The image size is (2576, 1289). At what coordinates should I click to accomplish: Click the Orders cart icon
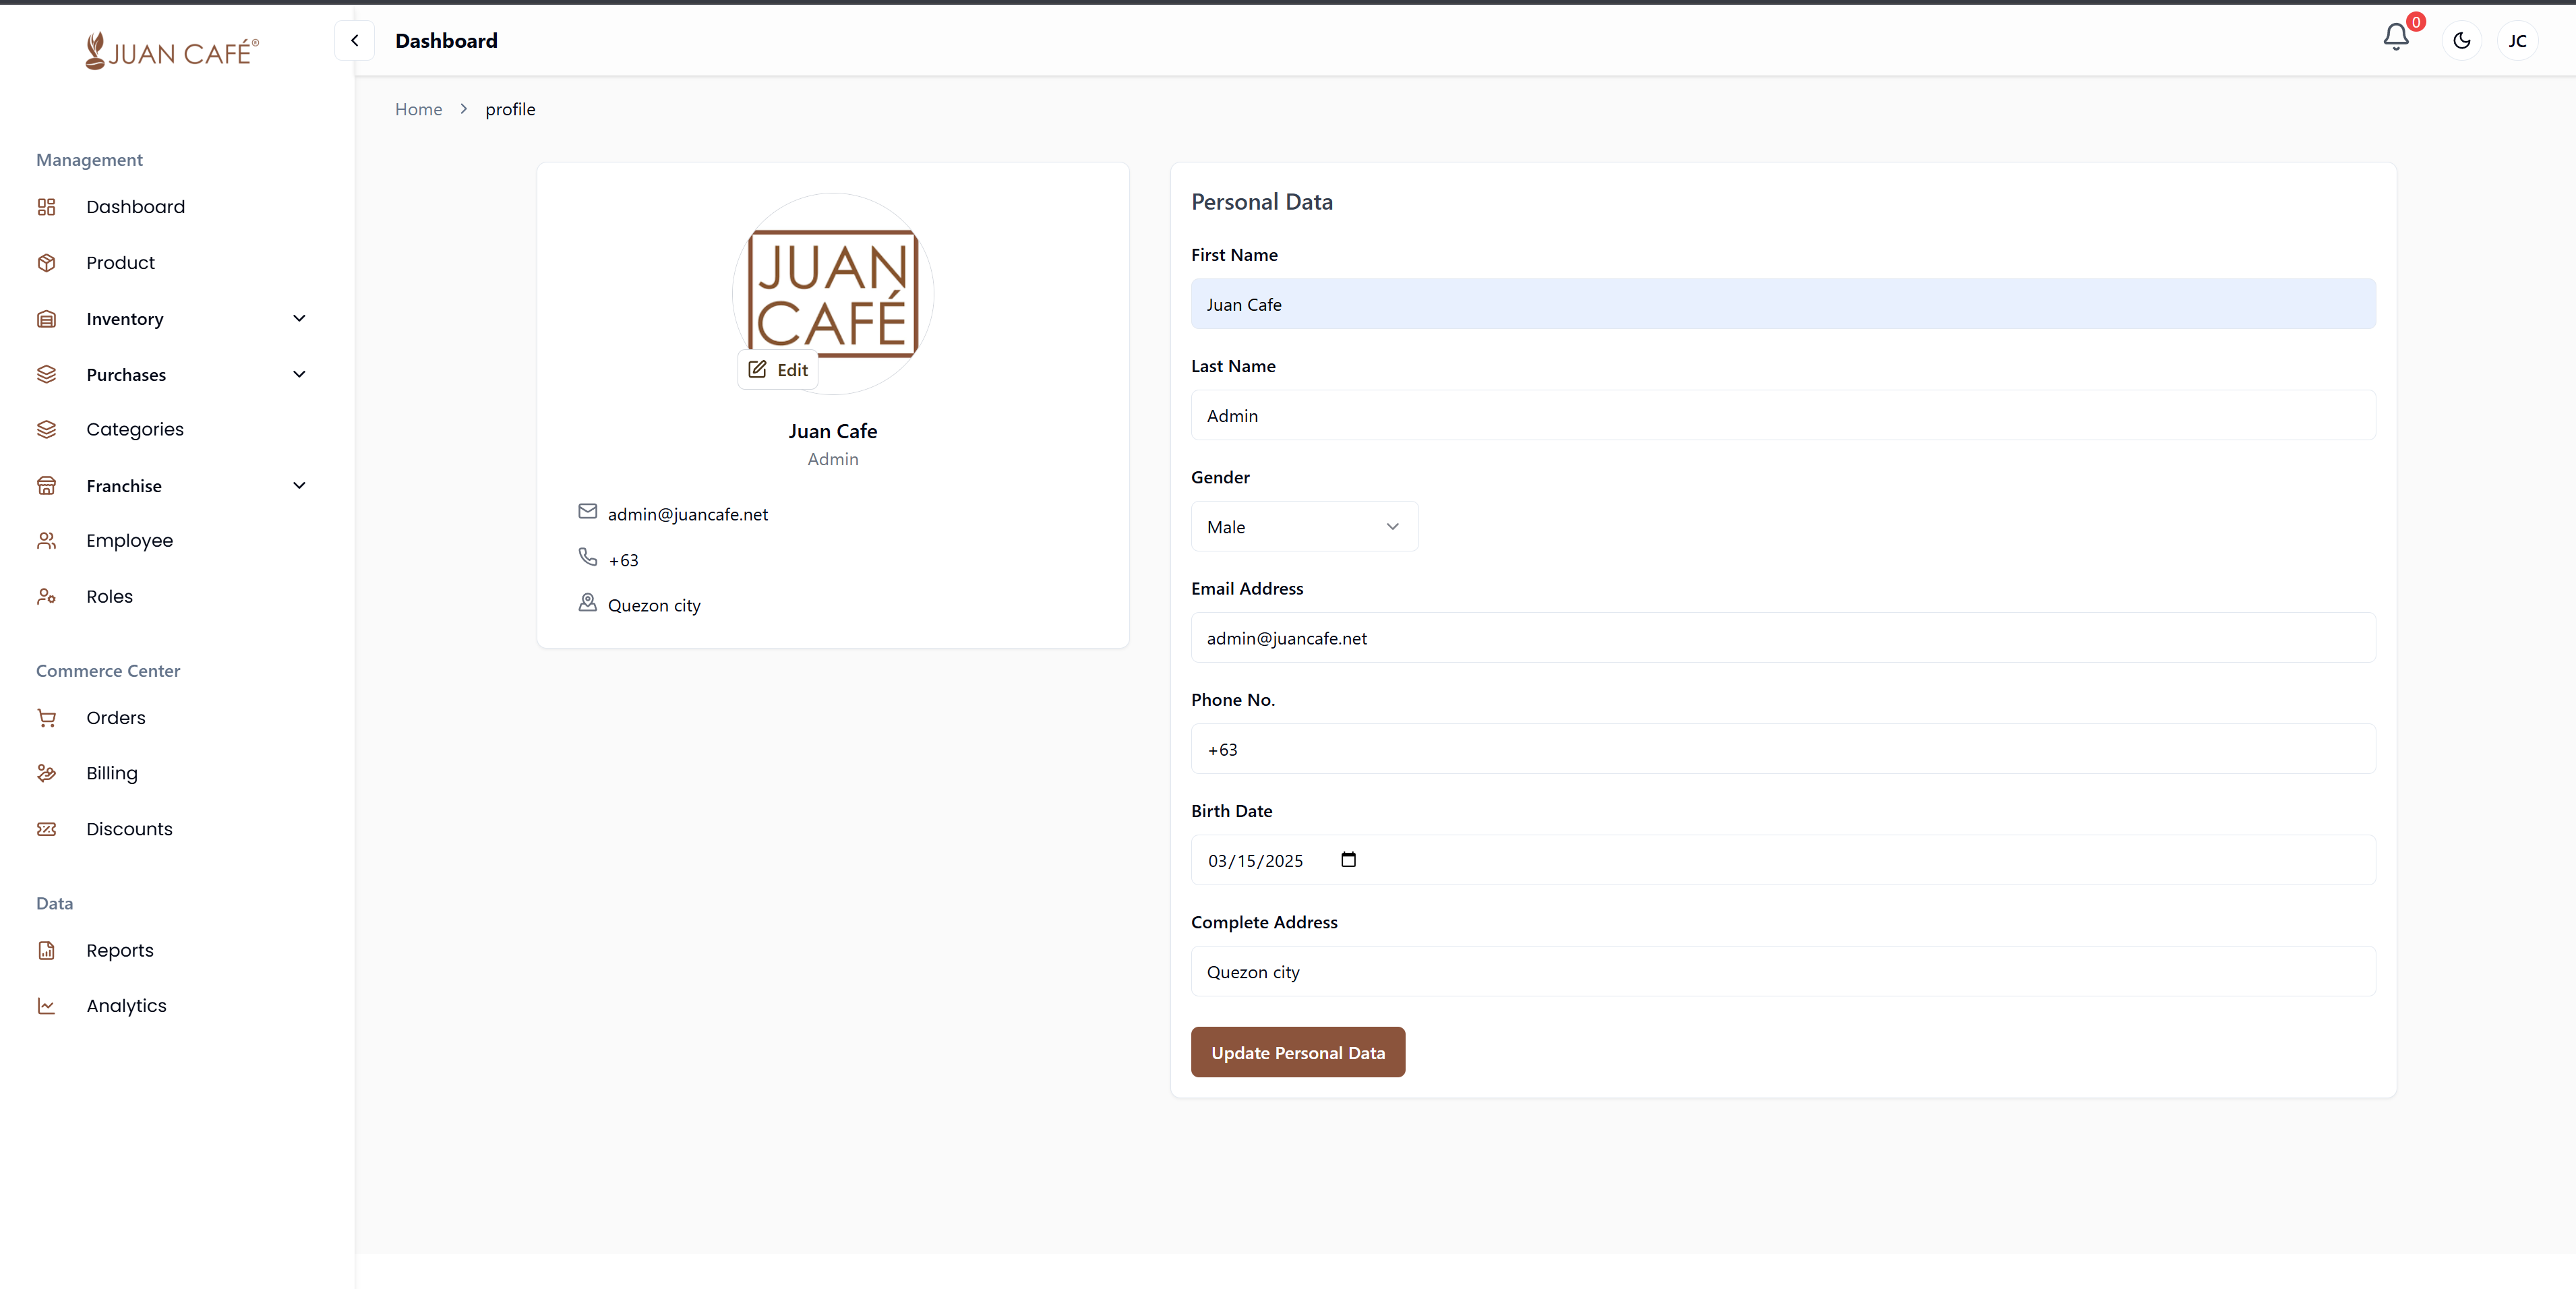46,718
